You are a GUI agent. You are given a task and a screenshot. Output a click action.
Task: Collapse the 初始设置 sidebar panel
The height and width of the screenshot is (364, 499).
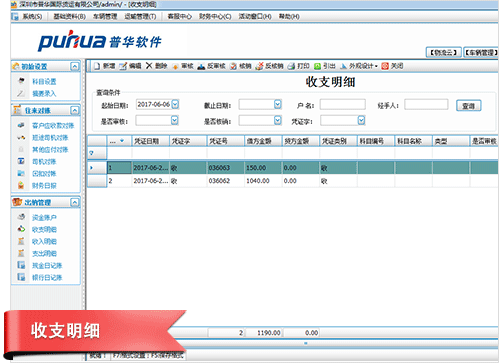[75, 66]
